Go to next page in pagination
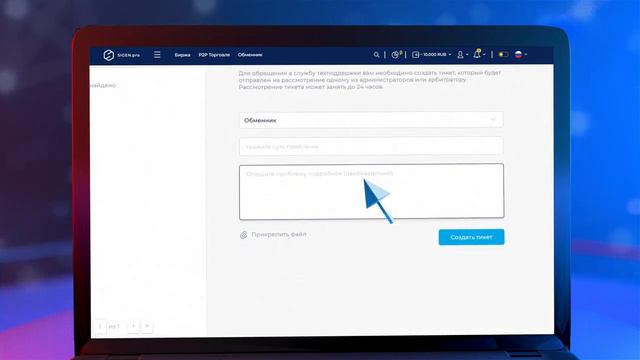The height and width of the screenshot is (360, 640). [133, 326]
